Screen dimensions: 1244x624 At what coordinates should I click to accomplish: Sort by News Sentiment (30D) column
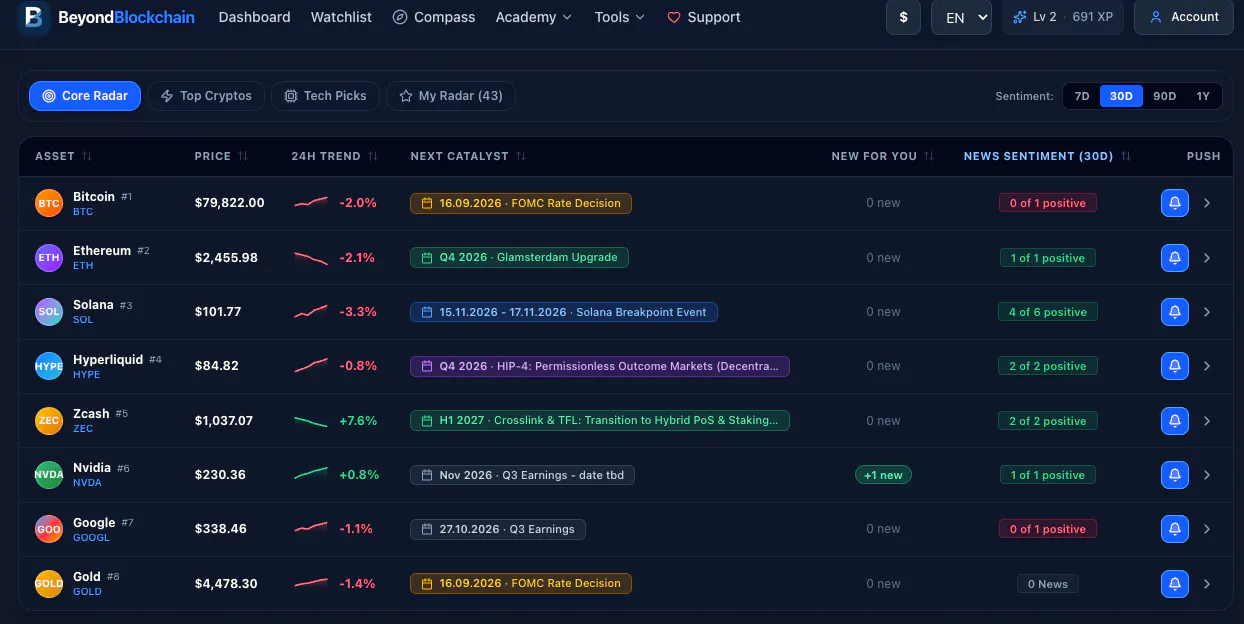[1047, 156]
